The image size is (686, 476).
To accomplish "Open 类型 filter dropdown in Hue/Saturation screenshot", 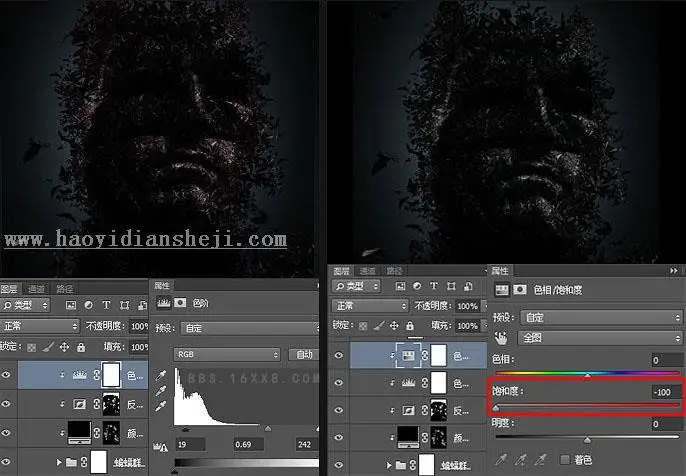I will tap(356, 287).
